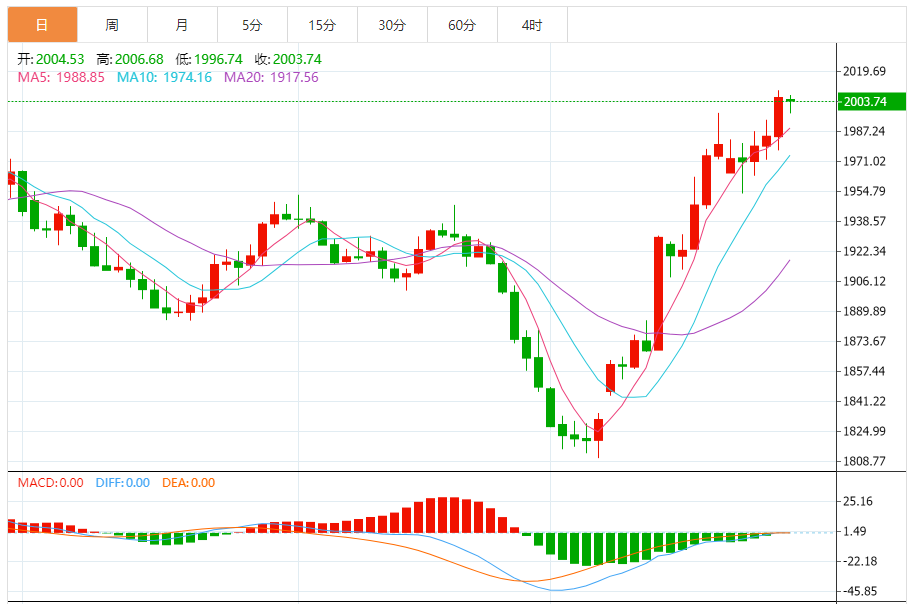Select the 日 daily timeframe tab
Screen dimensions: 914x604
(x=43, y=24)
